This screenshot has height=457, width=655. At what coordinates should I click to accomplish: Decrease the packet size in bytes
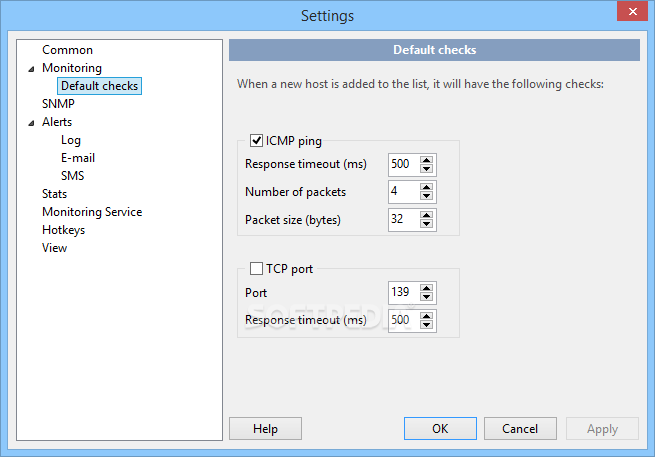(427, 224)
